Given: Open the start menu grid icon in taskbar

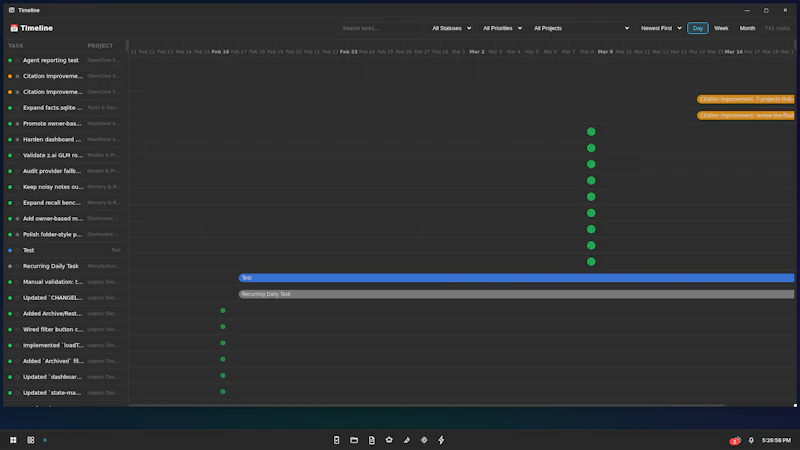Looking at the screenshot, I should coord(13,440).
